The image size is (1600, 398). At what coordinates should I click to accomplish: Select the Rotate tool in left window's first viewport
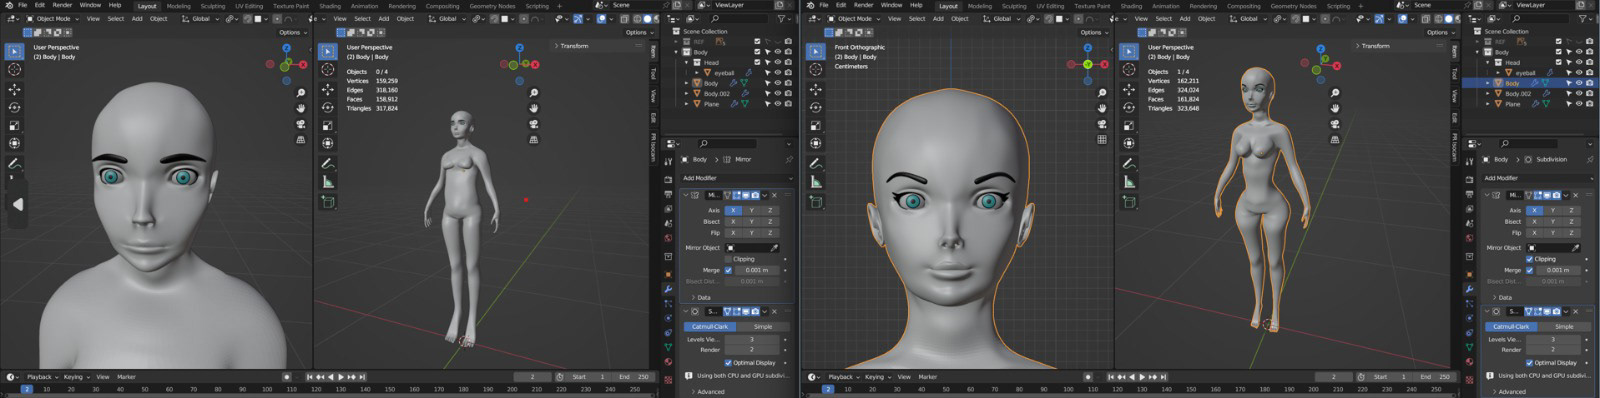tap(14, 107)
